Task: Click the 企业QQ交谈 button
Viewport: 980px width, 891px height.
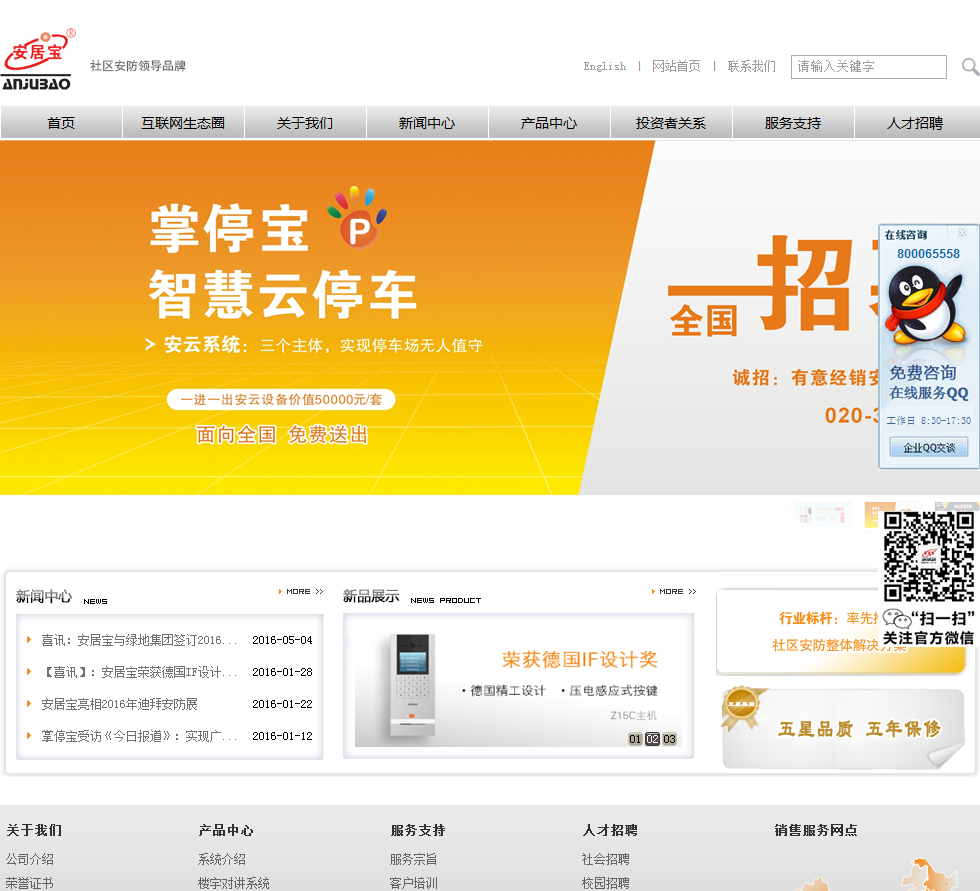Action: tap(929, 447)
